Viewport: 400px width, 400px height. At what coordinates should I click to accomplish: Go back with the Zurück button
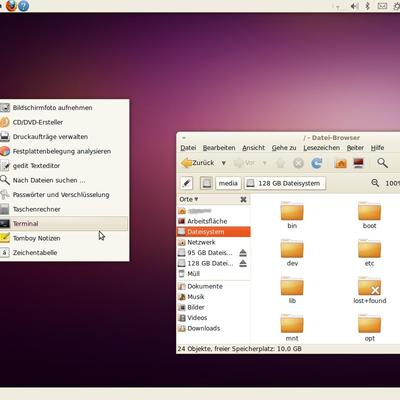click(x=197, y=163)
